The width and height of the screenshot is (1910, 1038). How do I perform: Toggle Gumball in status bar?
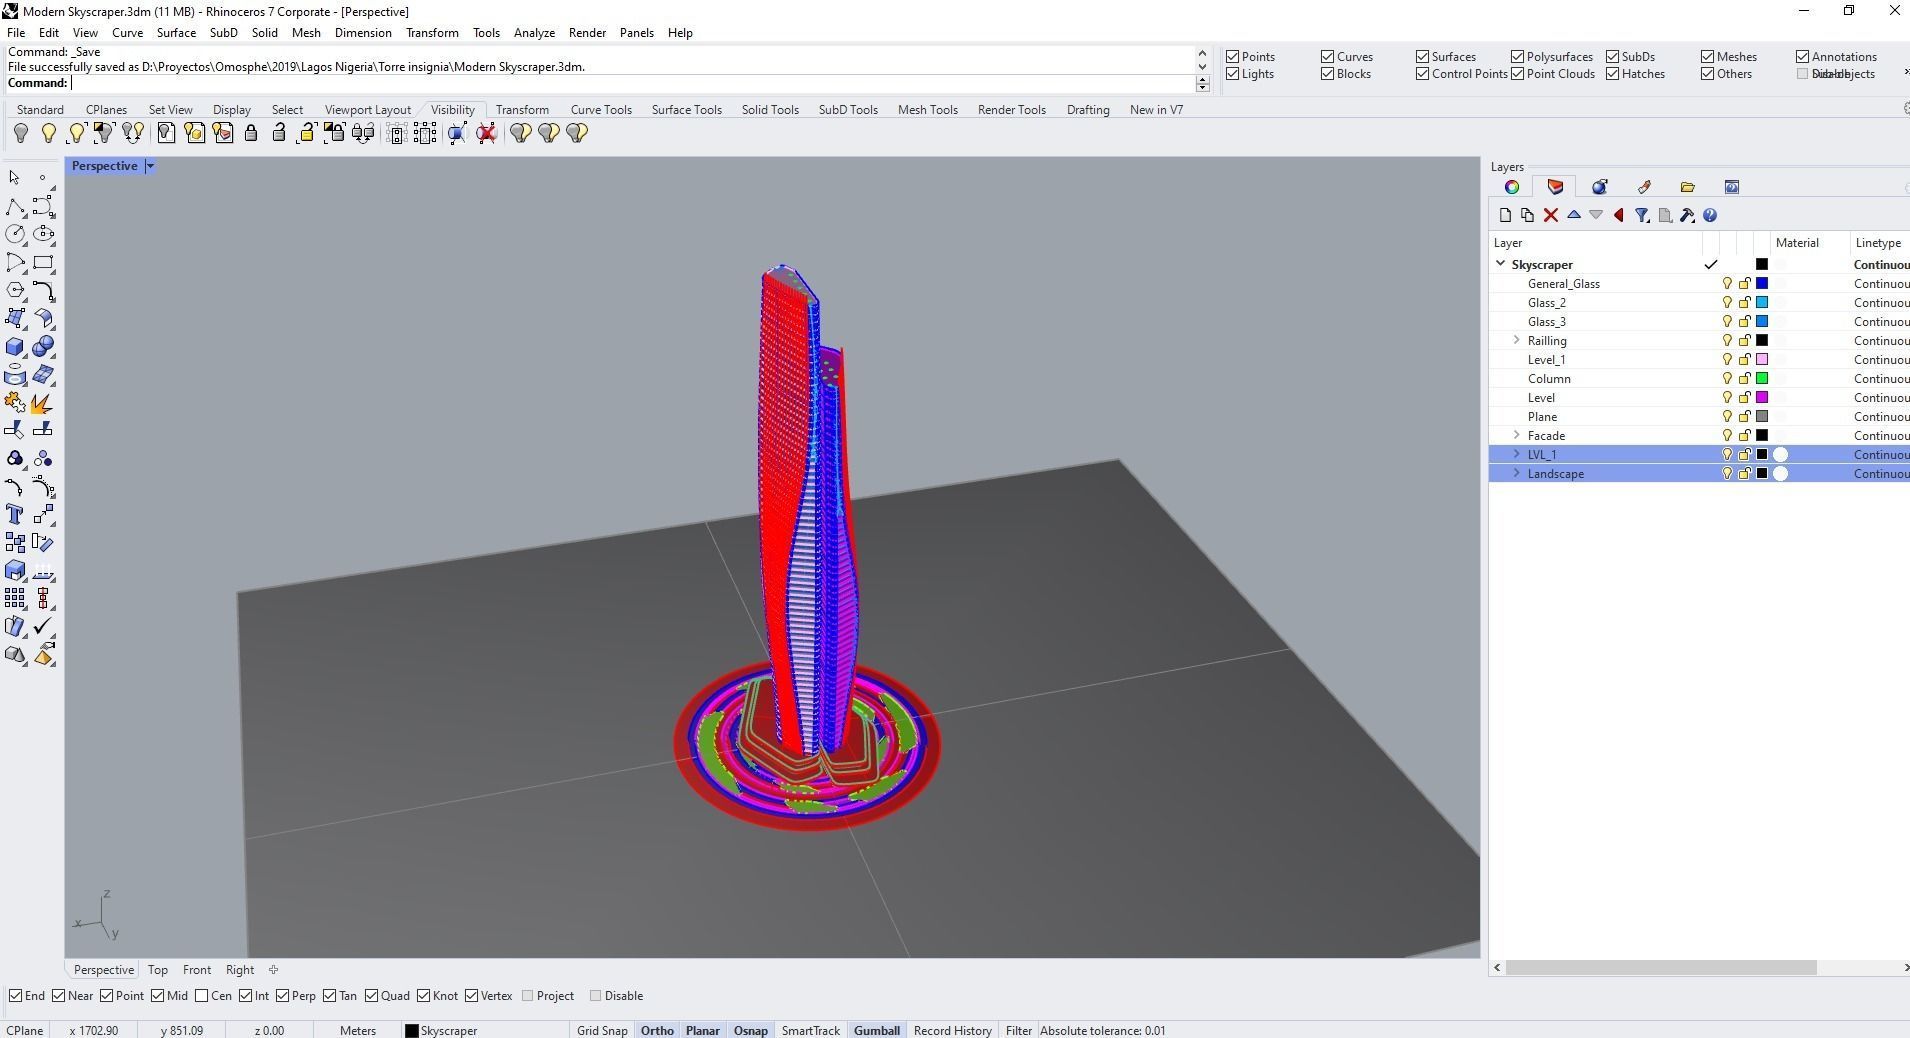[877, 1031]
